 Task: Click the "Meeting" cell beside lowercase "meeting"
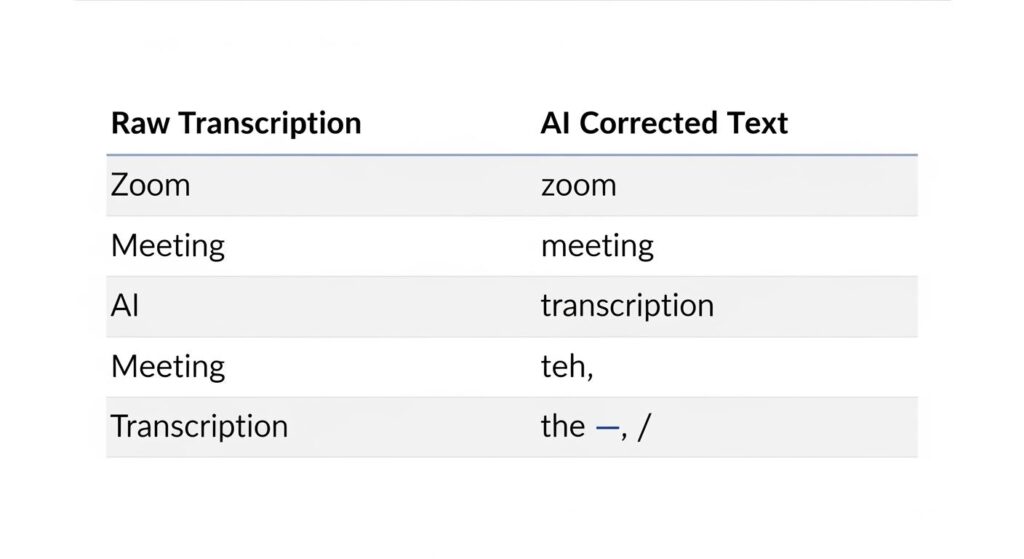tap(167, 246)
